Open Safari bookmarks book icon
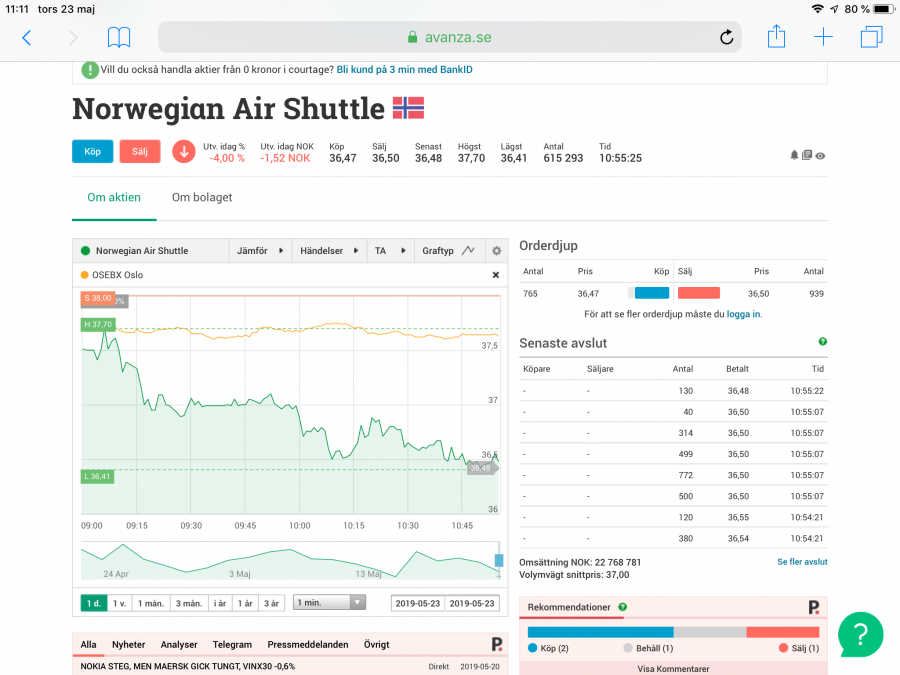 coord(119,37)
